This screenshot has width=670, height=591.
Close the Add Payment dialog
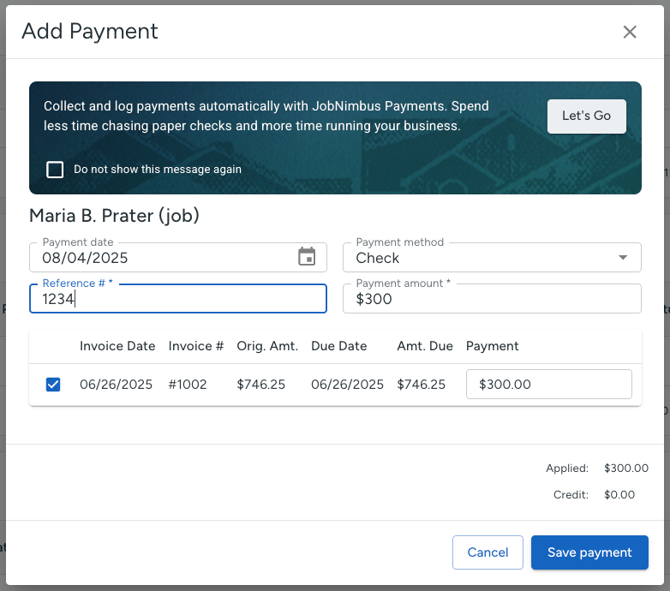(630, 32)
